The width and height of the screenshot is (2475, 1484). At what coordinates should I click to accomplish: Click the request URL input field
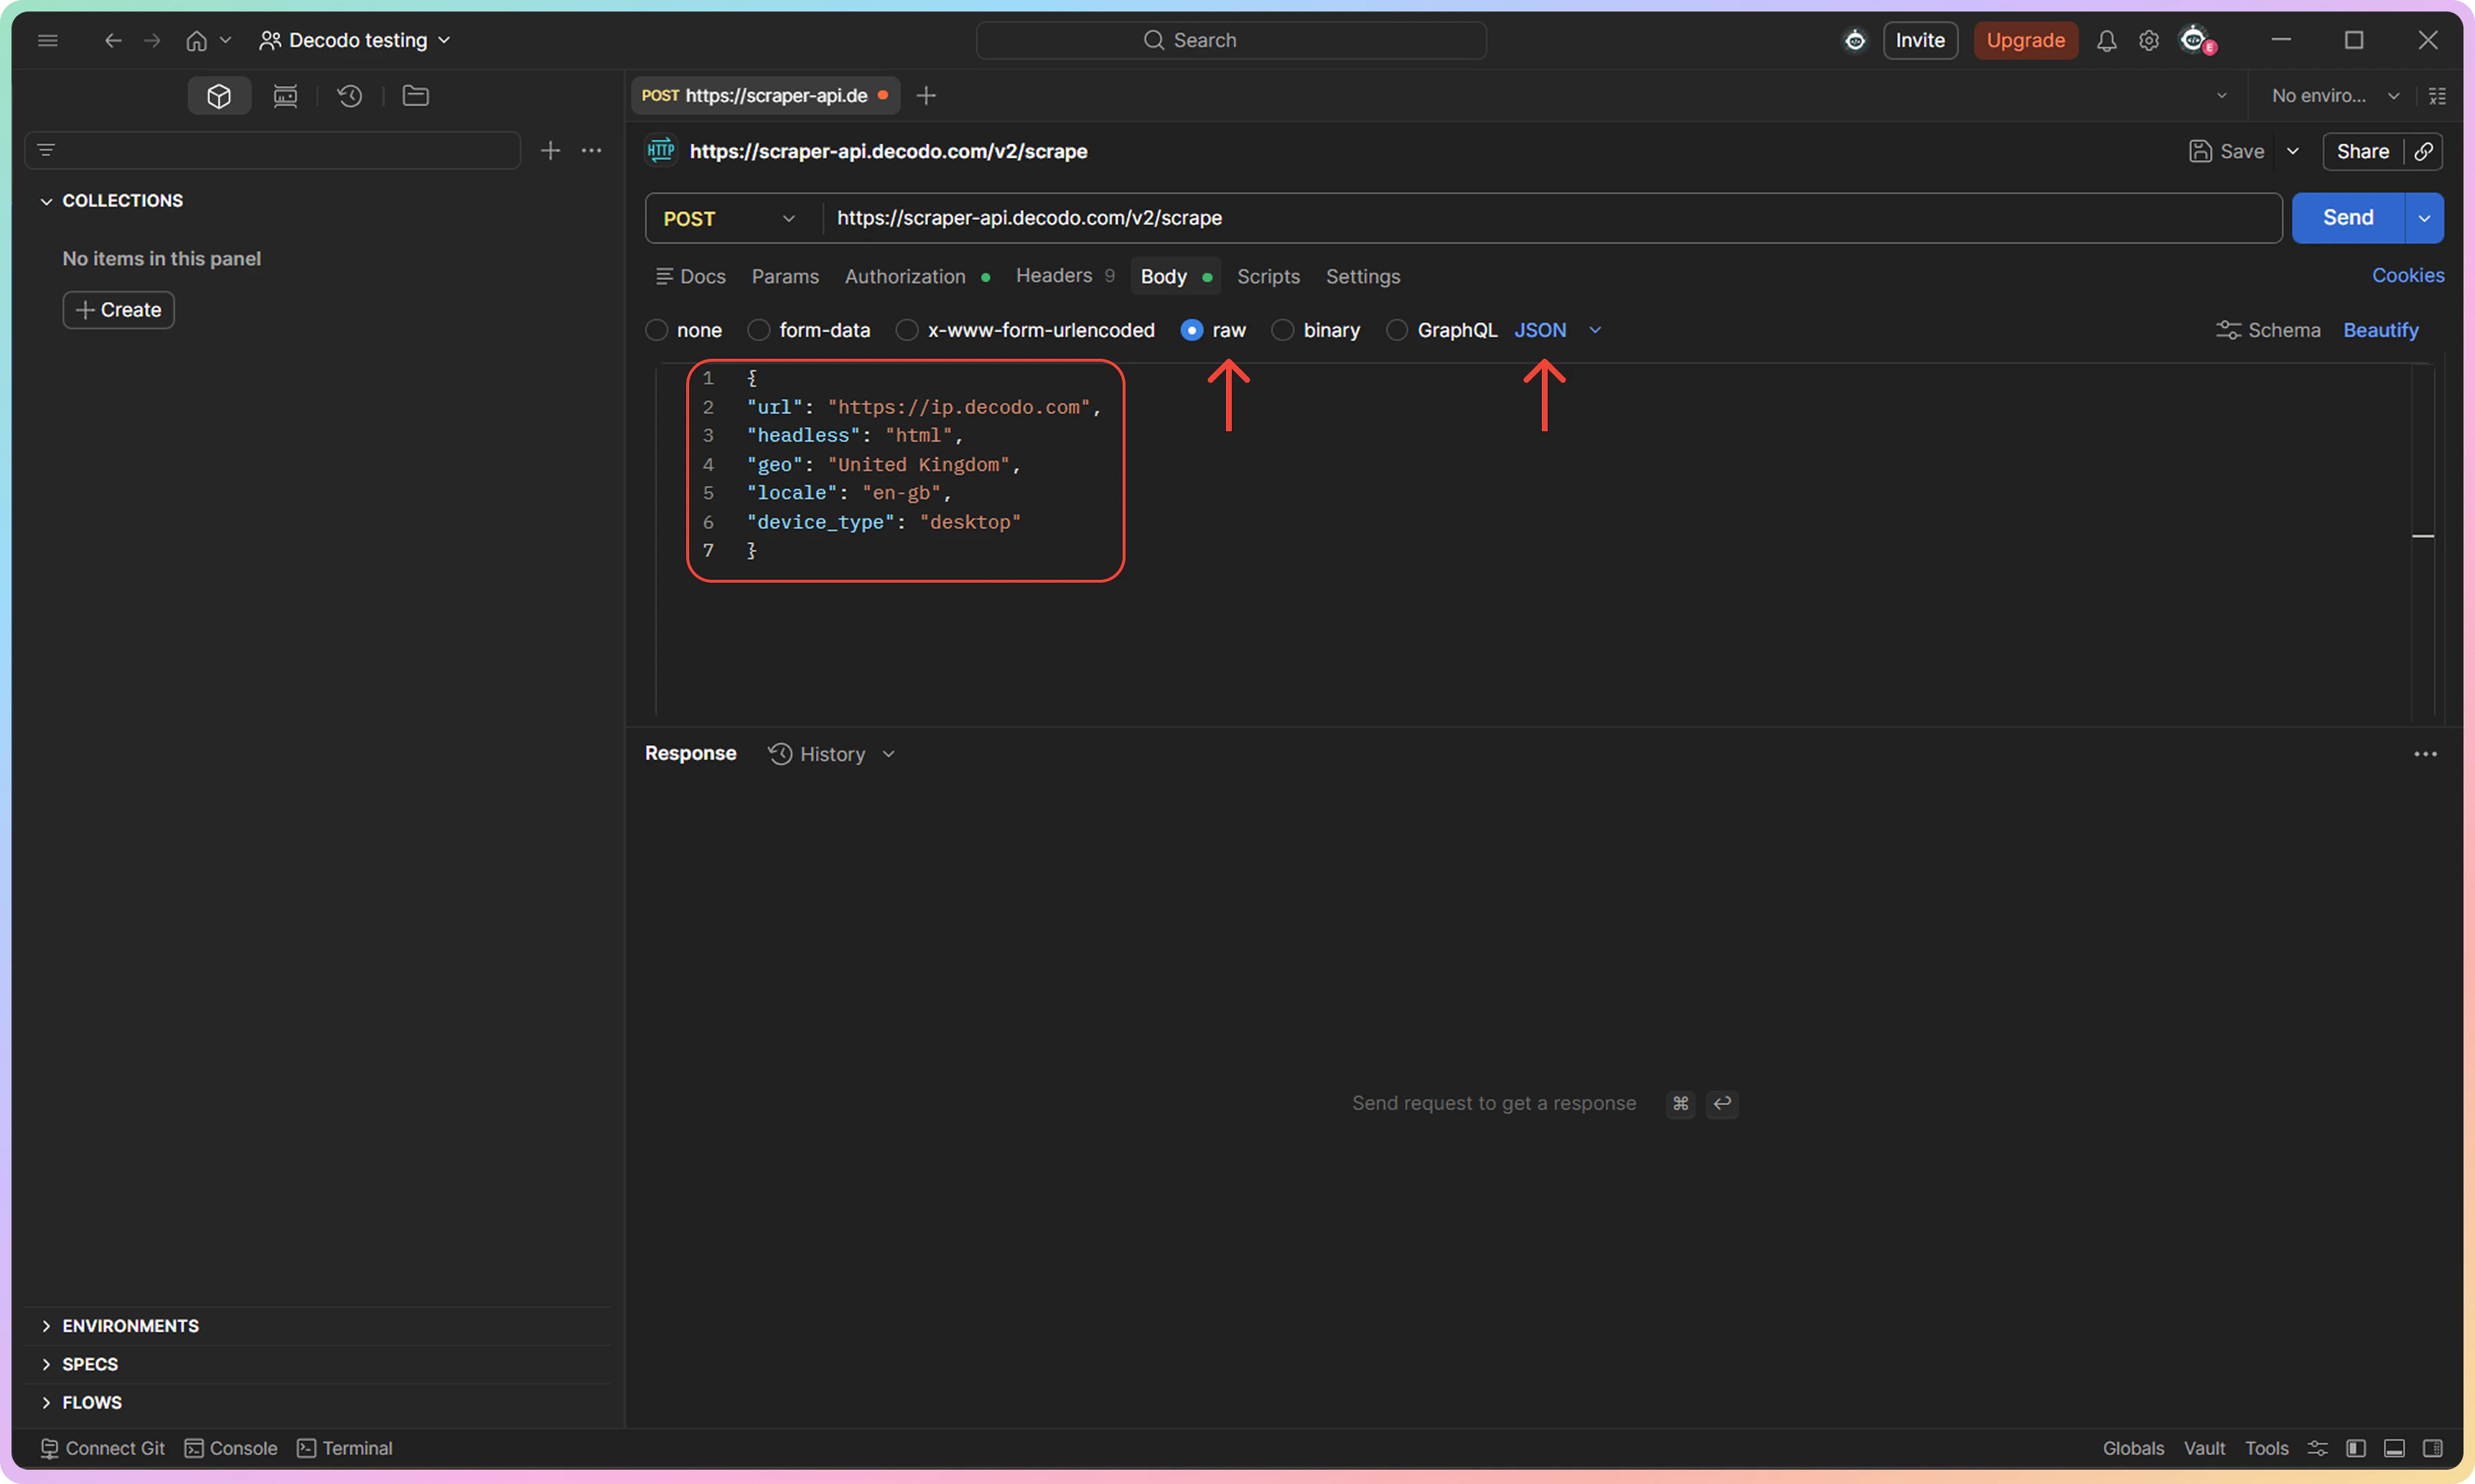1550,218
